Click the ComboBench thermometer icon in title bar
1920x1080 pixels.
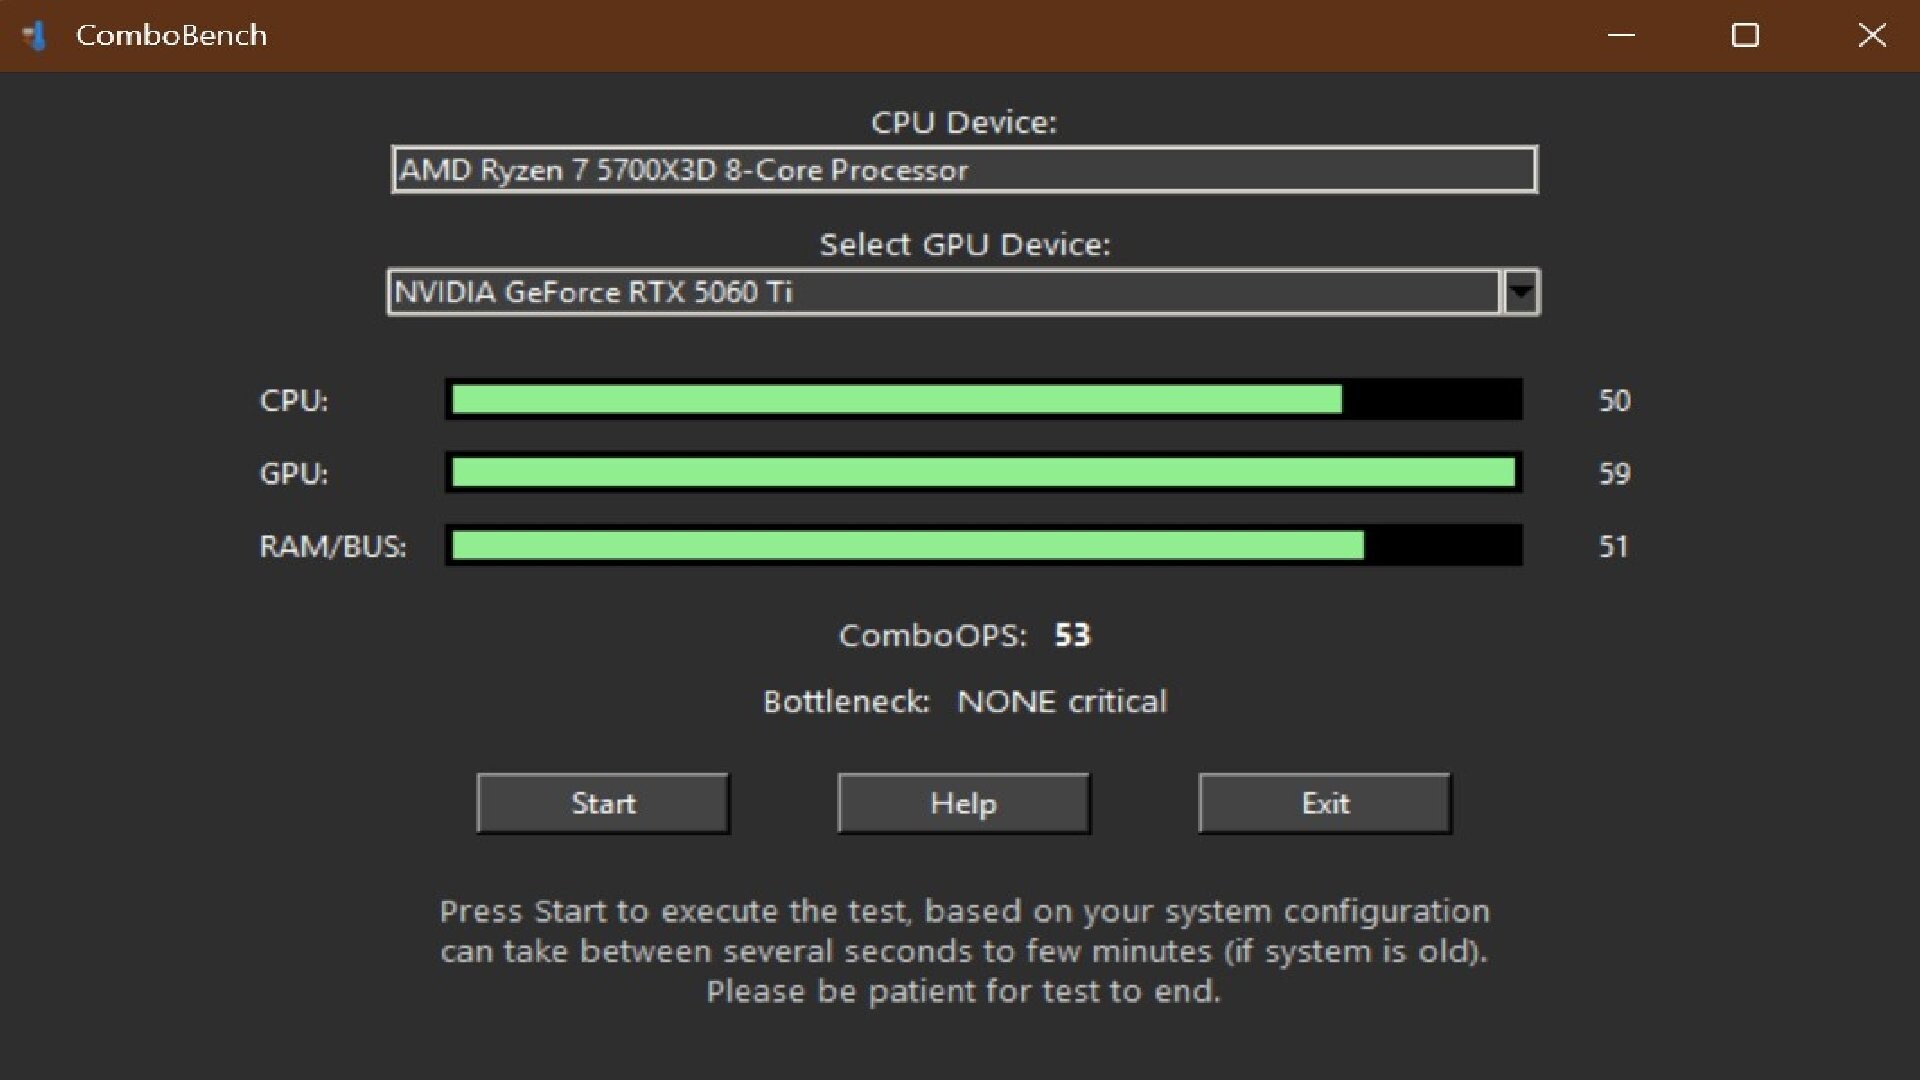36,35
